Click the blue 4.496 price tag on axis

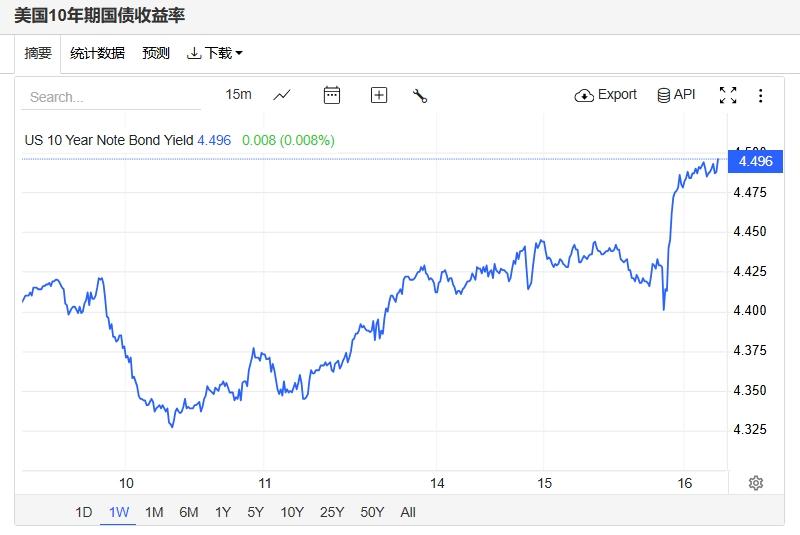click(x=755, y=161)
